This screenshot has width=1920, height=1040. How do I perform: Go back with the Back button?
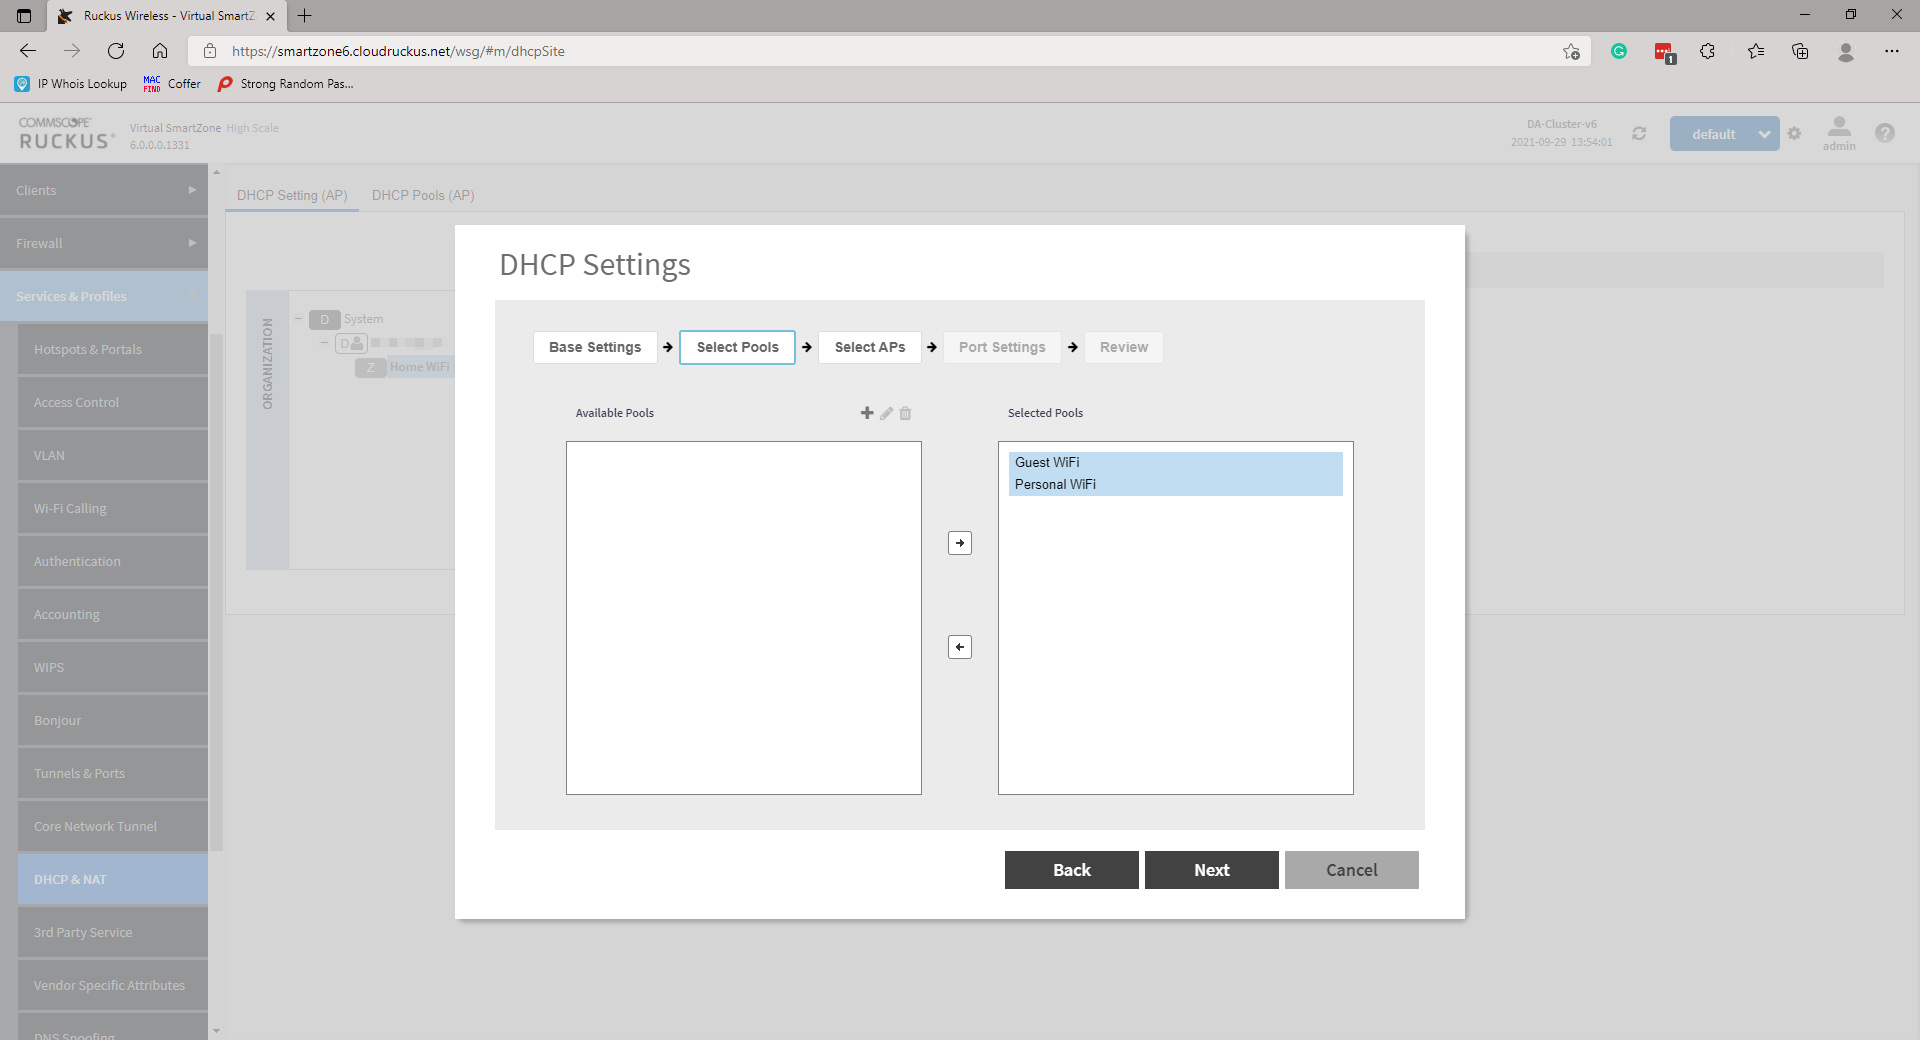coord(1071,870)
